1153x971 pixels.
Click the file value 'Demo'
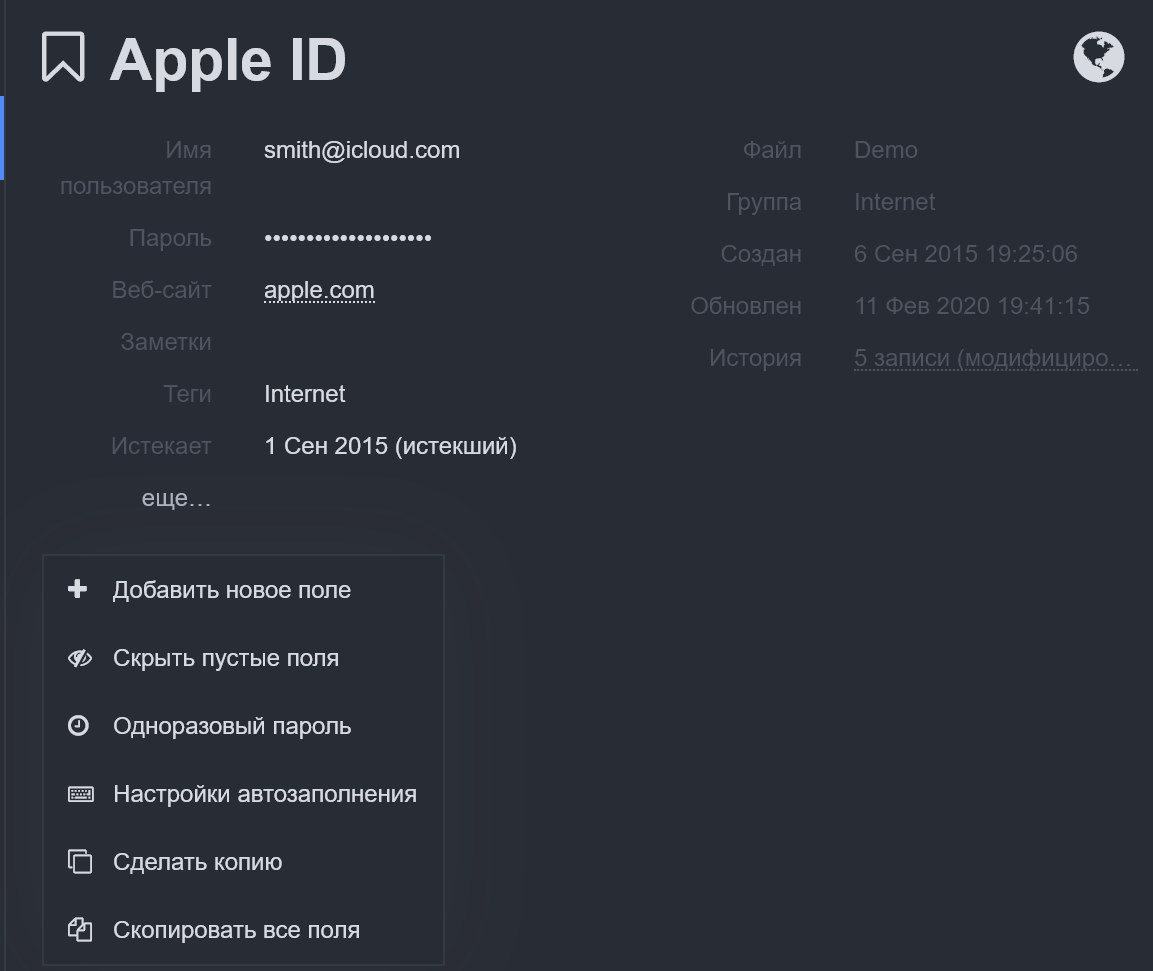click(885, 150)
